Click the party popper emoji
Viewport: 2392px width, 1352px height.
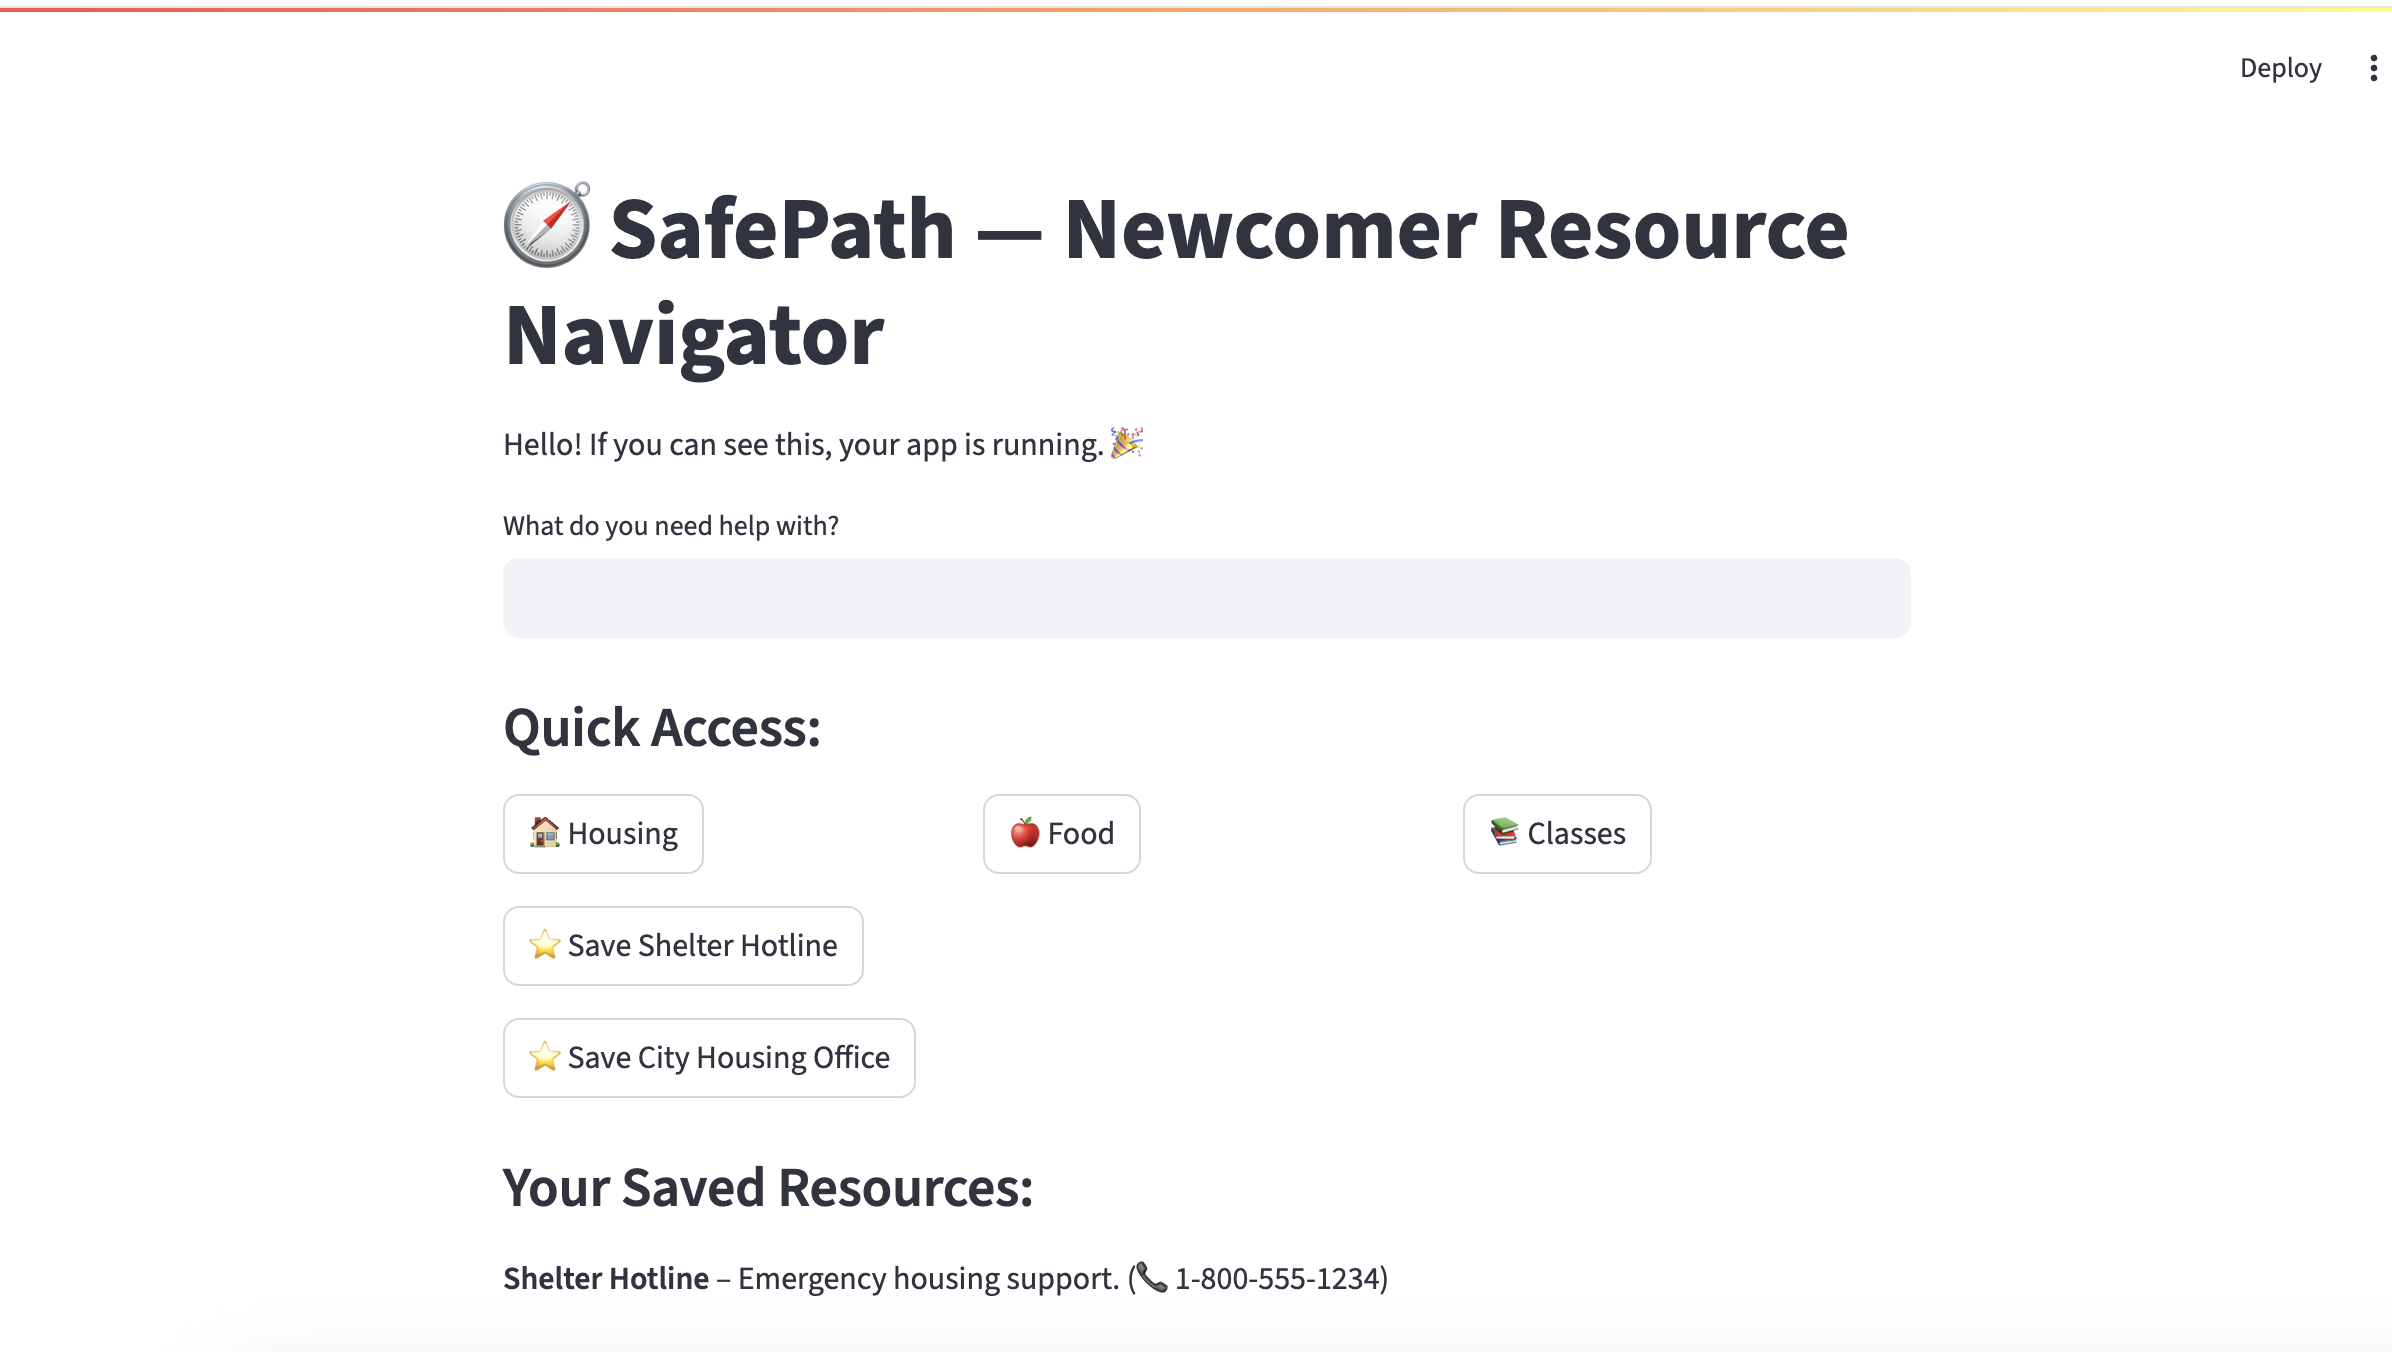click(1127, 442)
